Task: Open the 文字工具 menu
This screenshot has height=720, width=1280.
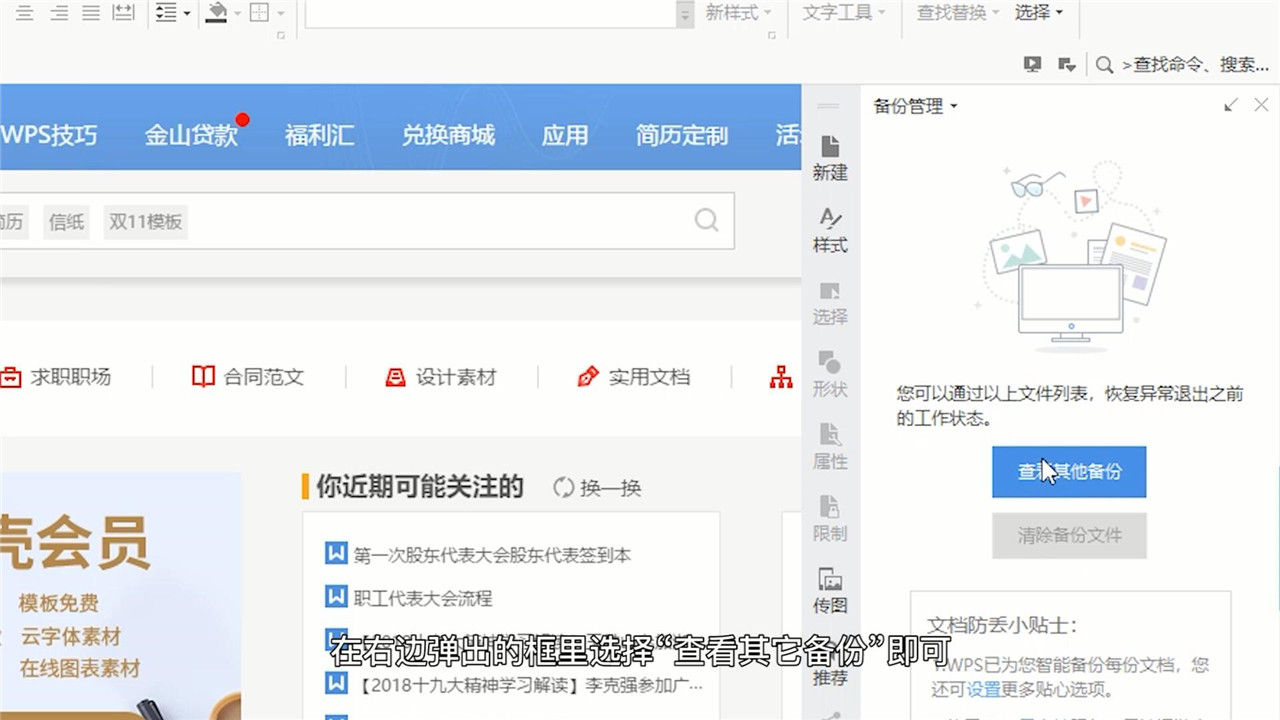Action: [x=843, y=14]
